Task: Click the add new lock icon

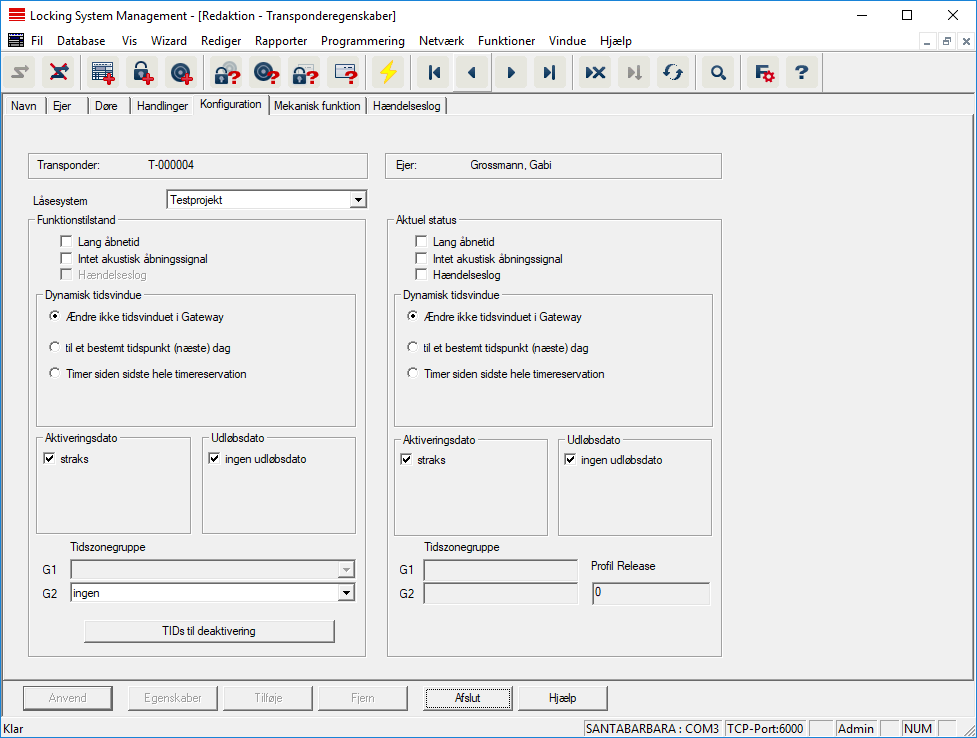Action: pyautogui.click(x=144, y=73)
